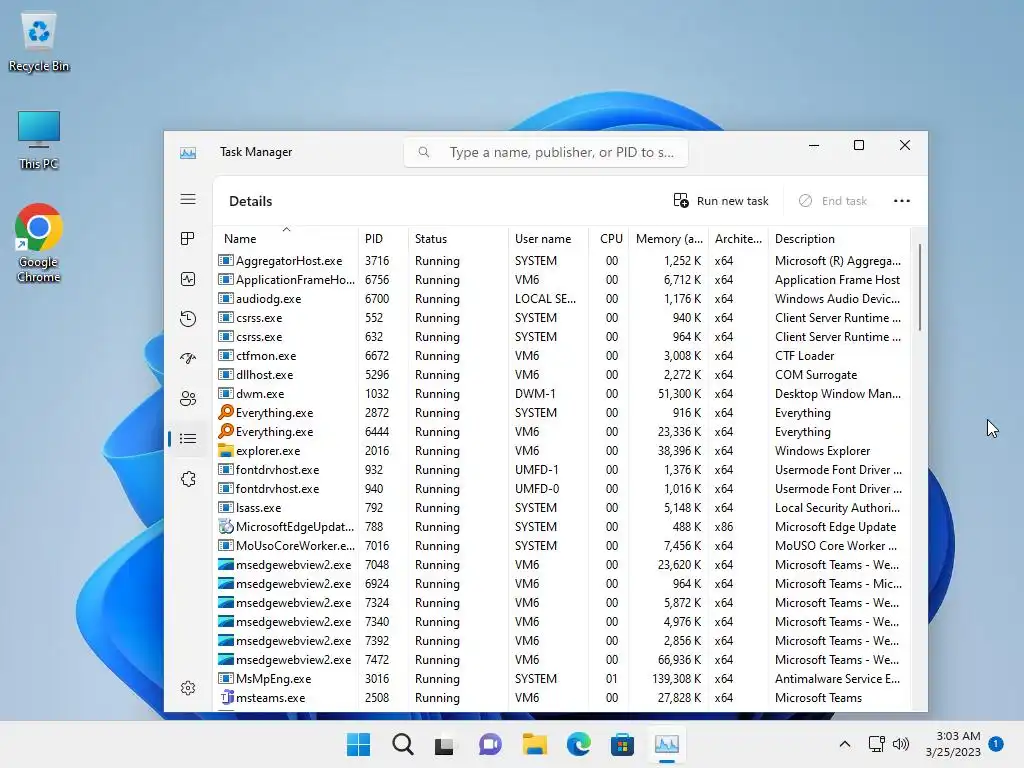Viewport: 1024px width, 768px height.
Task: Select the dwm.exe process
Action: click(562, 394)
